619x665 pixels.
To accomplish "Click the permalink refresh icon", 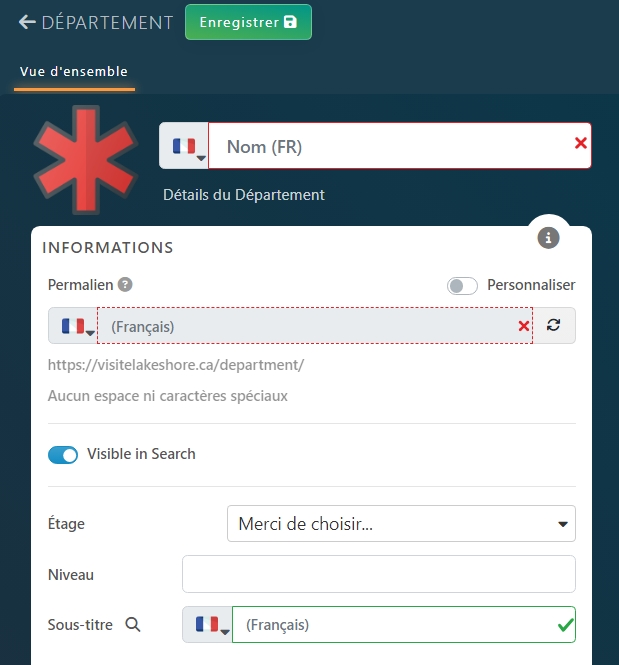I will coord(554,326).
